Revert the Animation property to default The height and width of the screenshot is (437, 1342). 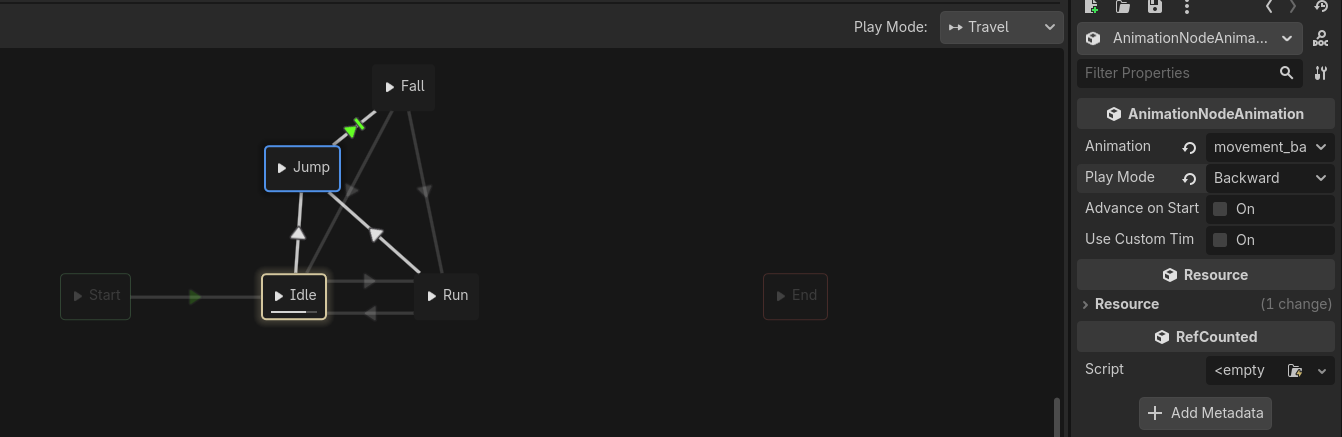pyautogui.click(x=1189, y=147)
